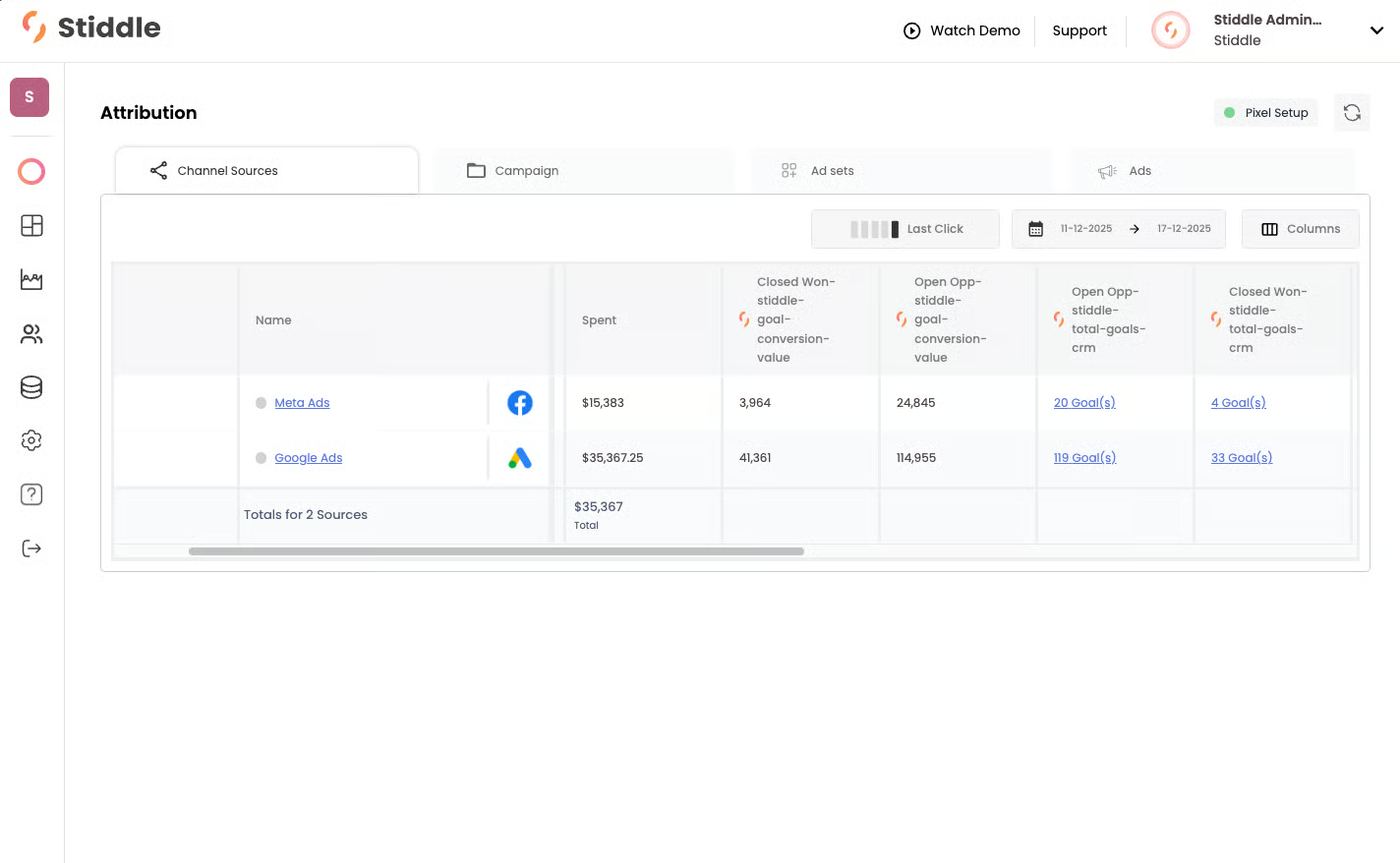
Task: Switch to the Ads tab
Action: pos(1213,171)
